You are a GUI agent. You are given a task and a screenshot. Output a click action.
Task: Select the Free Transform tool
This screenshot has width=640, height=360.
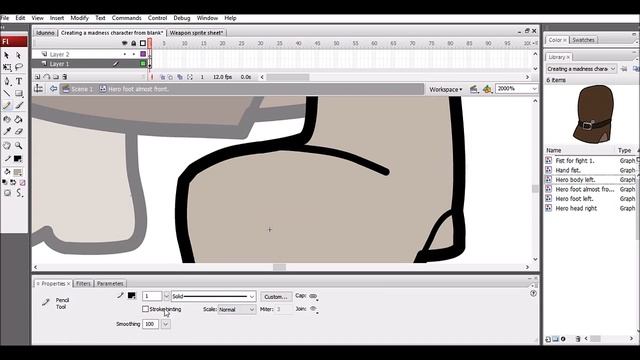(7, 67)
